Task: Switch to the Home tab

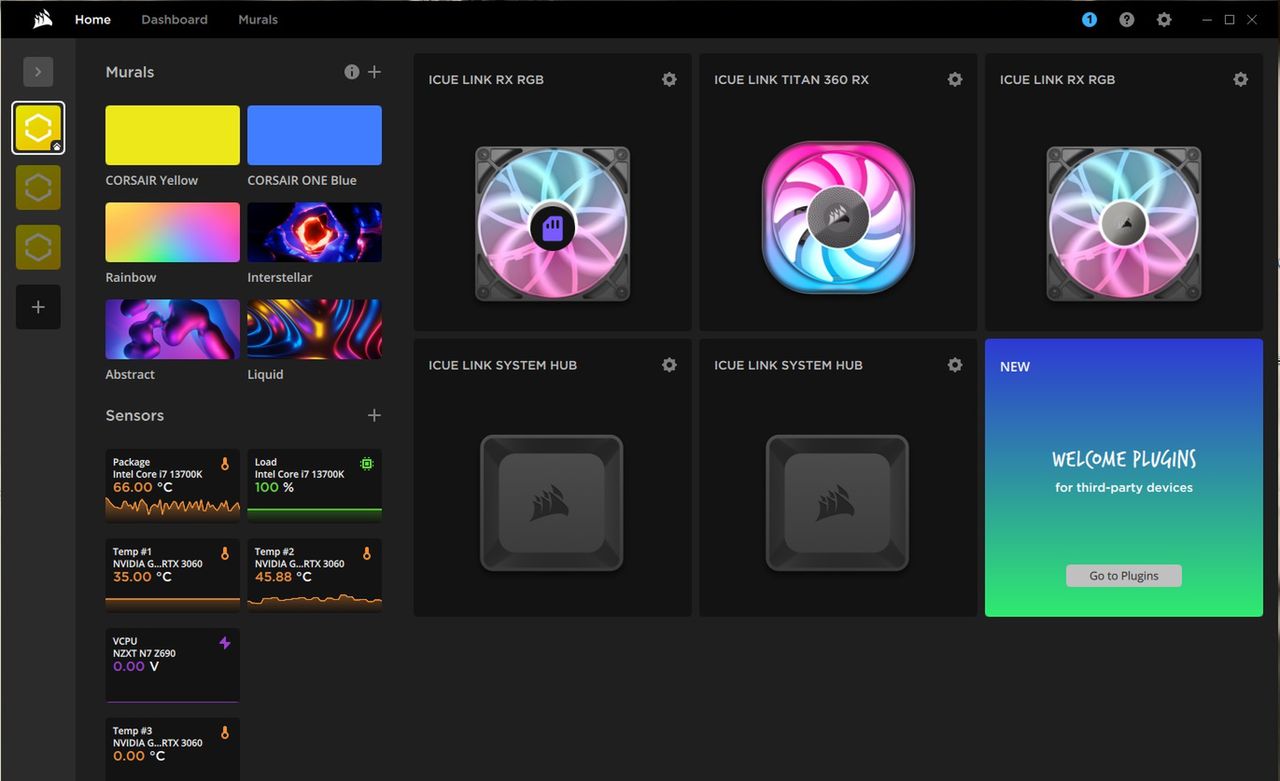Action: coord(93,19)
